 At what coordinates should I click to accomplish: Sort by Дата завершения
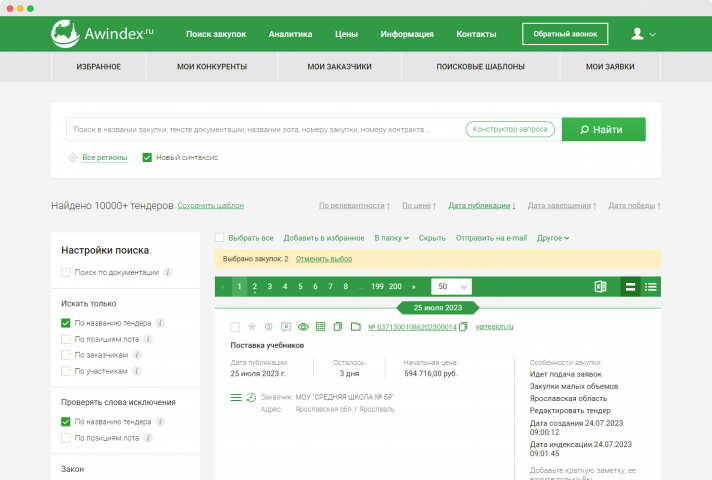[x=562, y=206]
